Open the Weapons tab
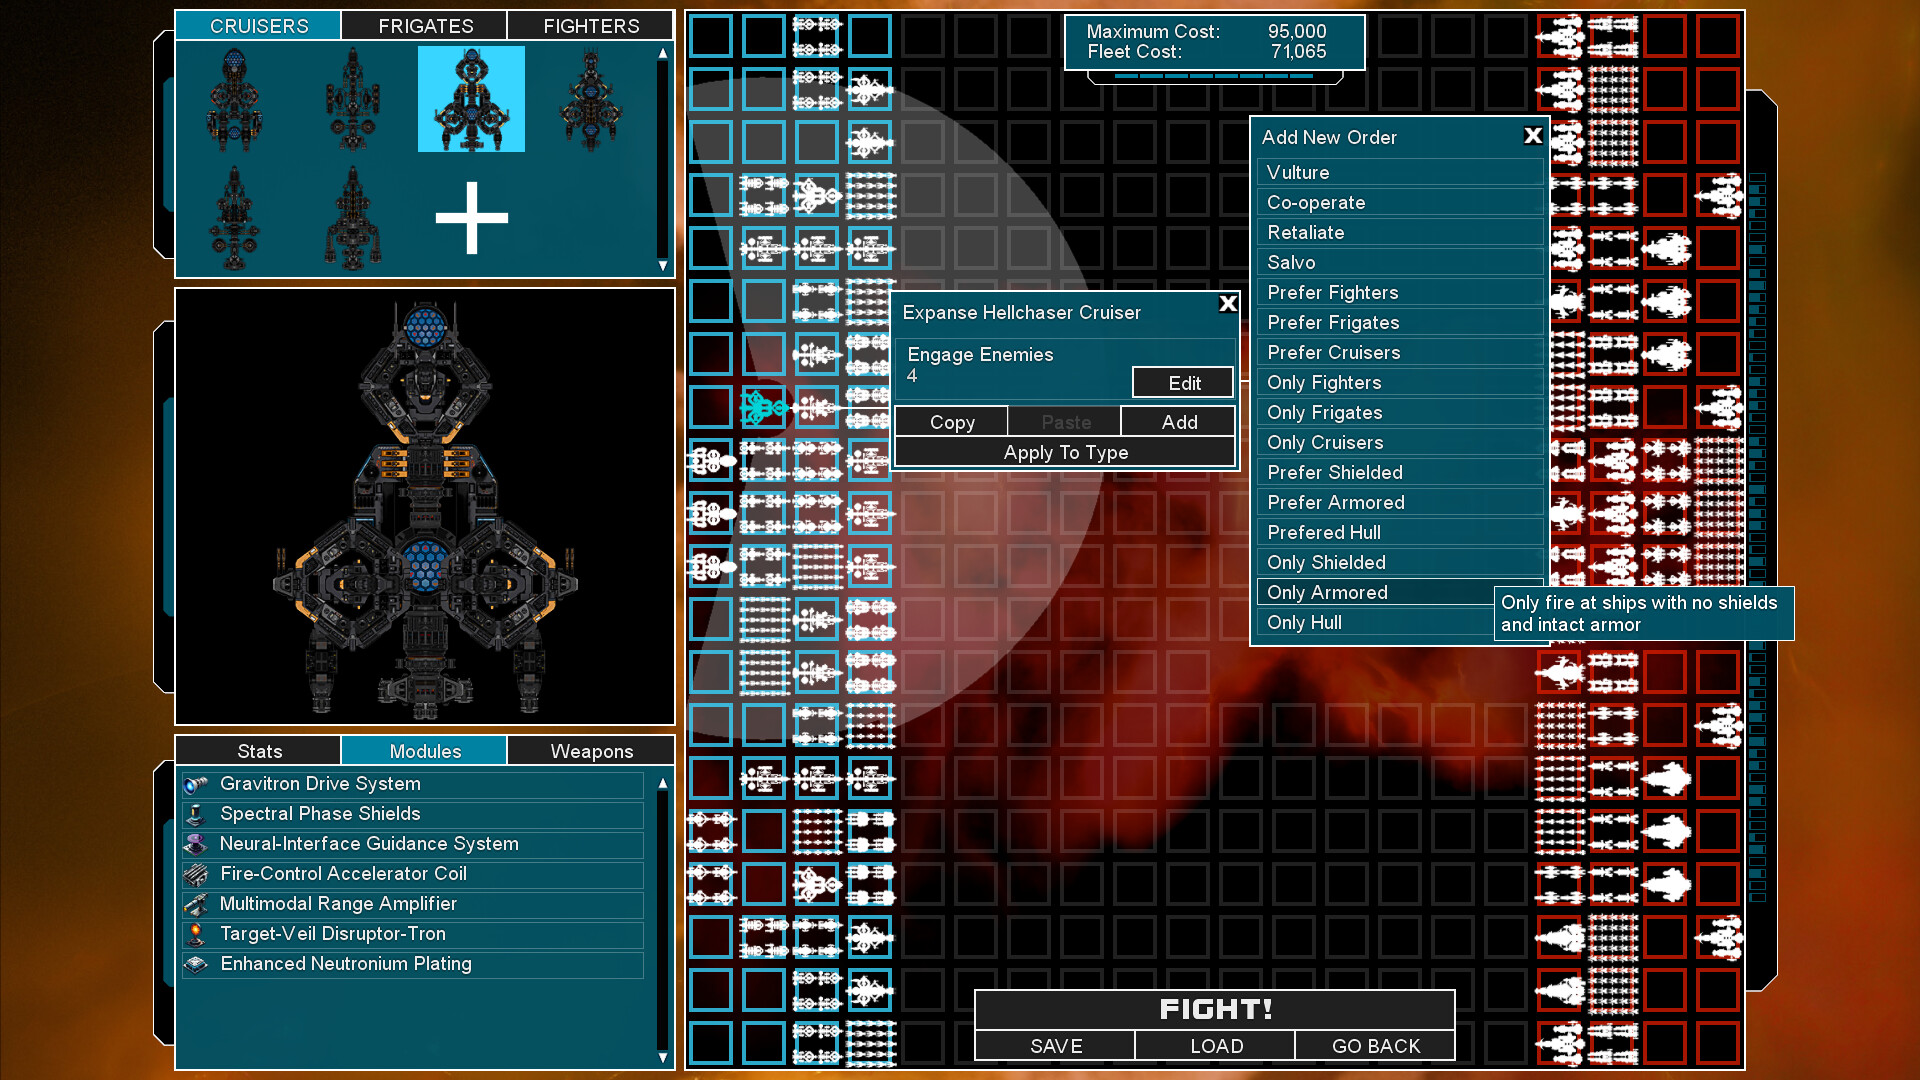1920x1080 pixels. [590, 750]
